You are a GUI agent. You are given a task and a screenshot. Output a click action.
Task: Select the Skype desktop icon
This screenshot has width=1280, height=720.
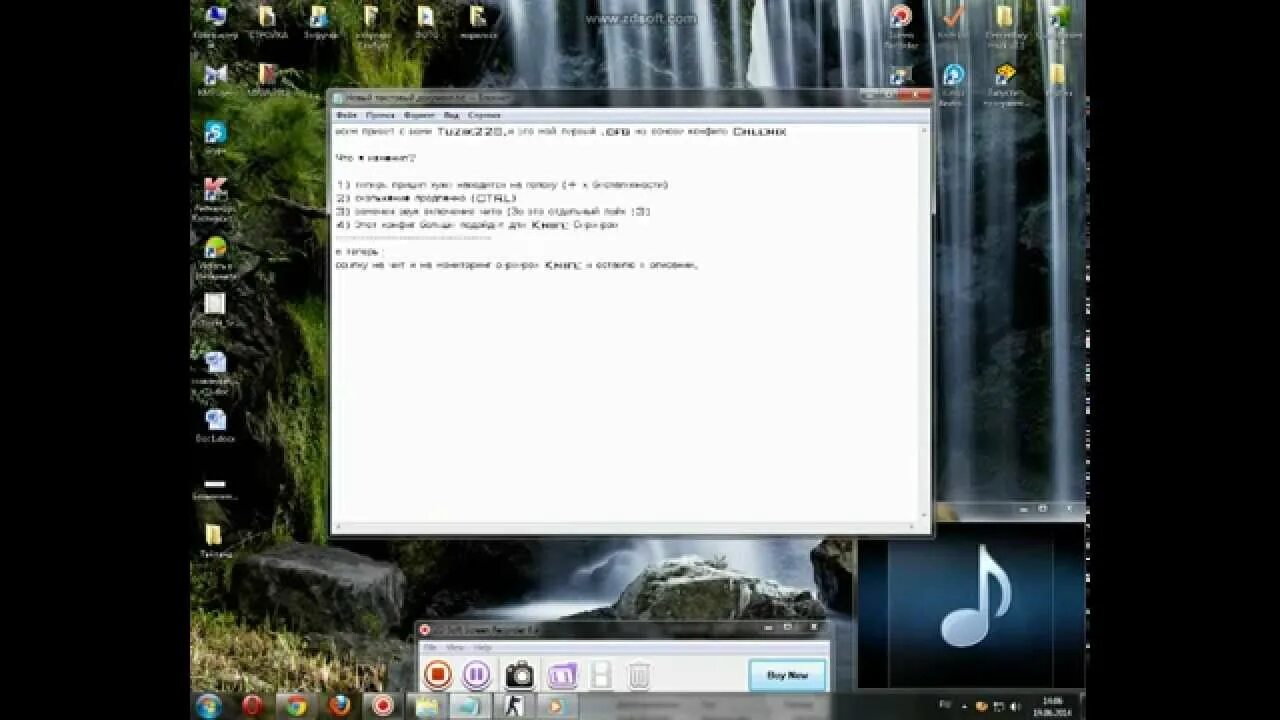click(x=215, y=138)
